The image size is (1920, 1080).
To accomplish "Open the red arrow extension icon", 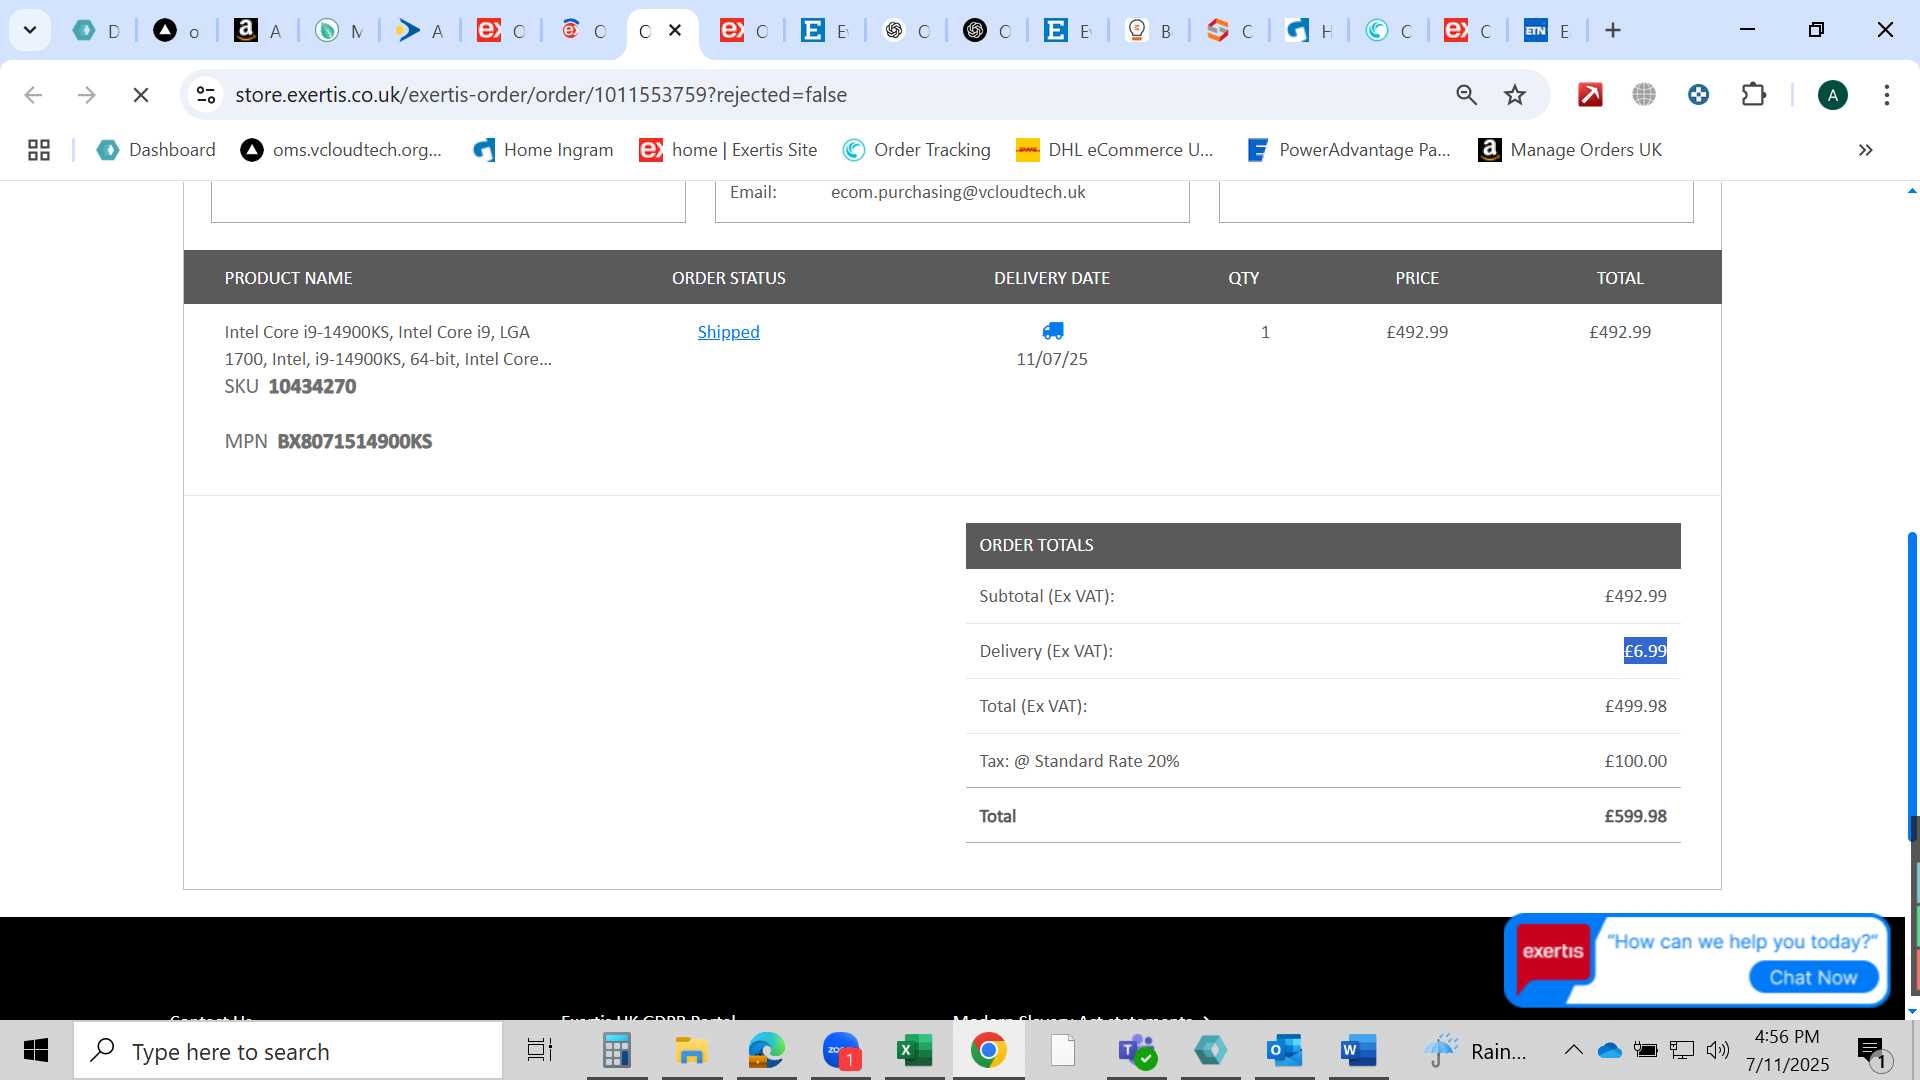I will (x=1590, y=95).
